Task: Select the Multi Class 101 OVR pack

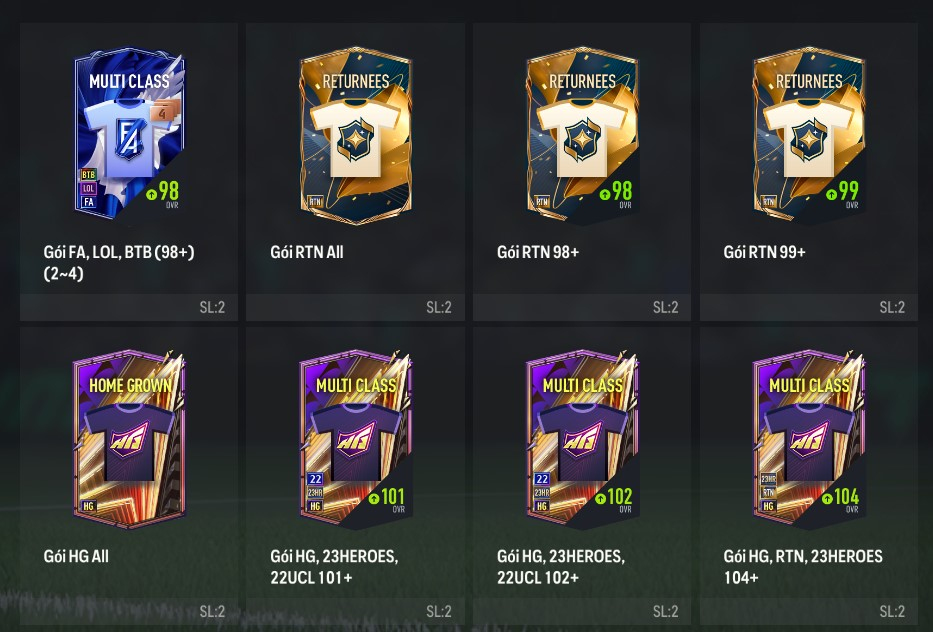Action: 356,439
